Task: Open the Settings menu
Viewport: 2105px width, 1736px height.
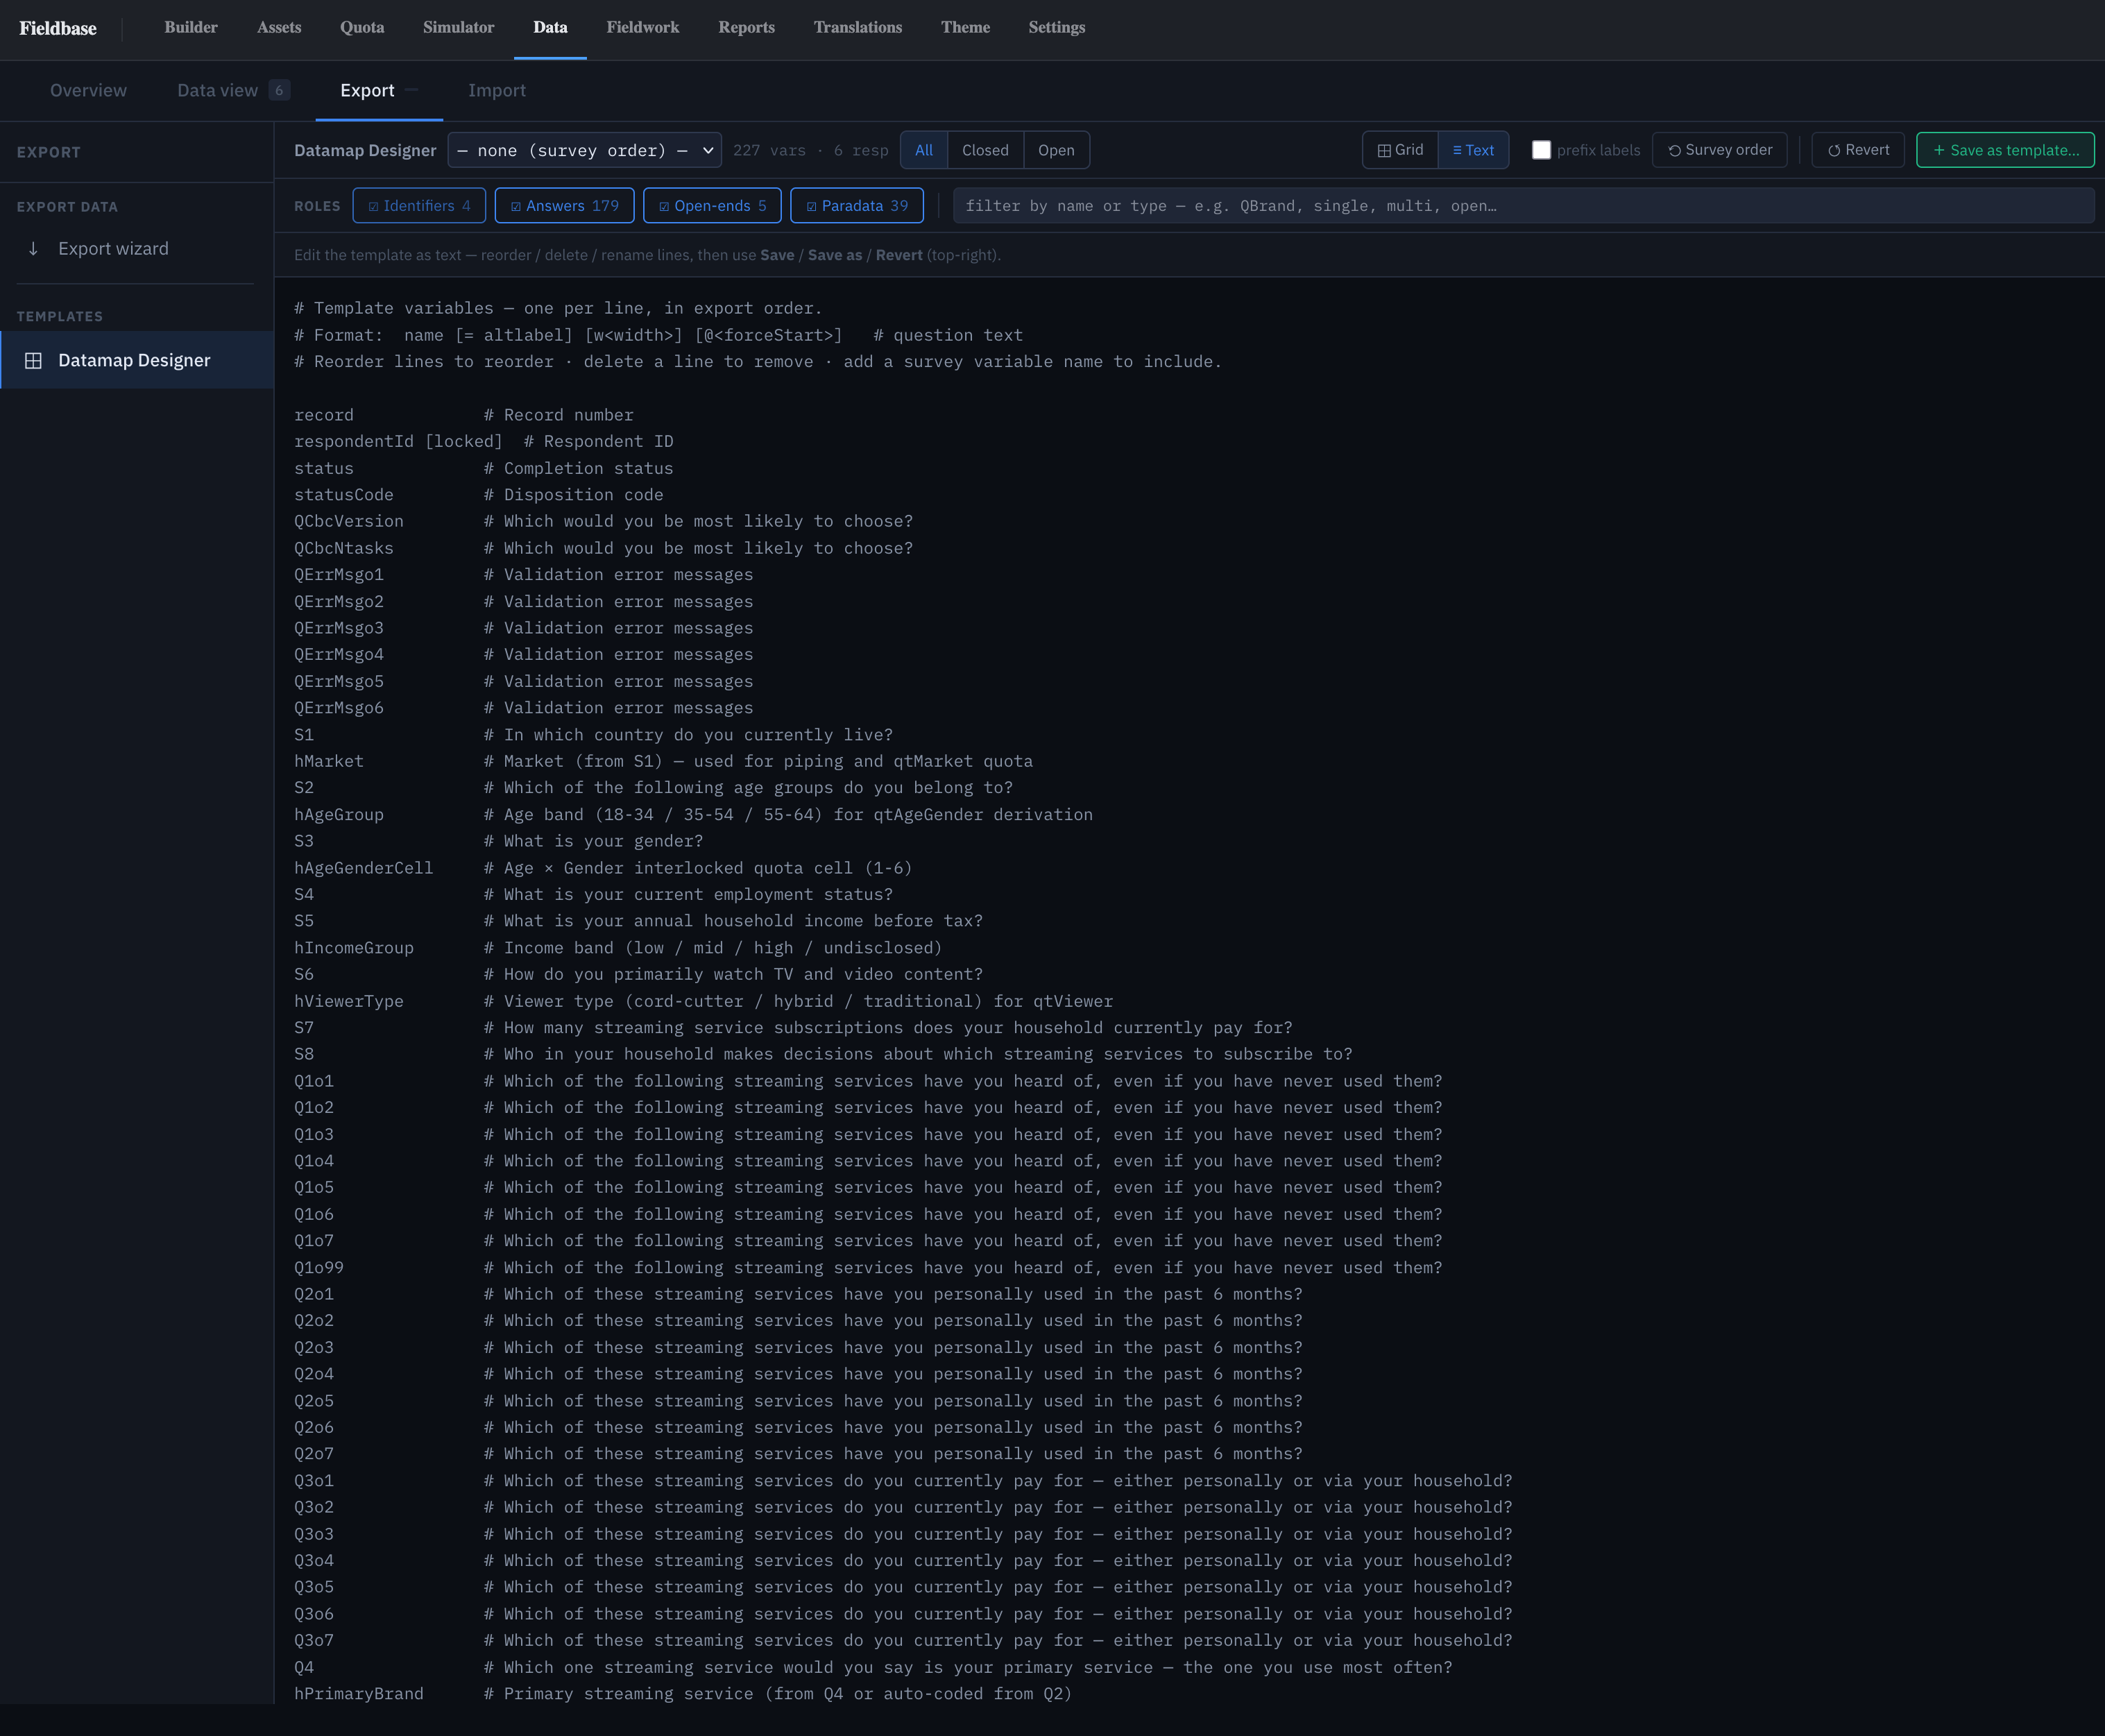Action: (1056, 28)
